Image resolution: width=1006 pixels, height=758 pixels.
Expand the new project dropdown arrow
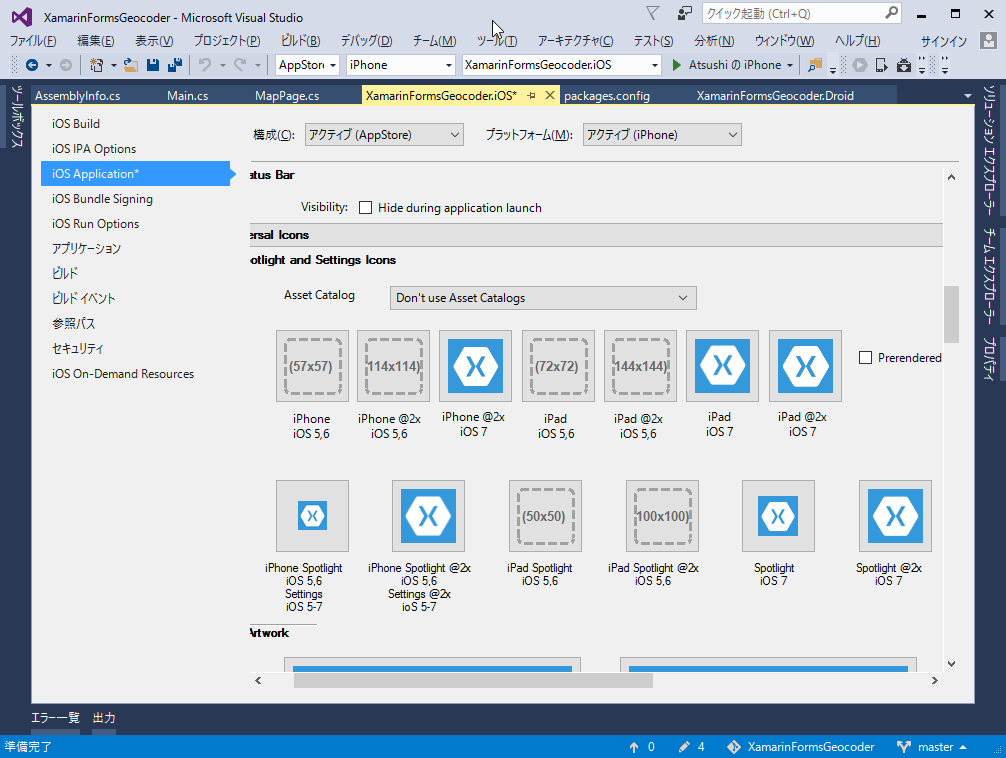[x=114, y=65]
